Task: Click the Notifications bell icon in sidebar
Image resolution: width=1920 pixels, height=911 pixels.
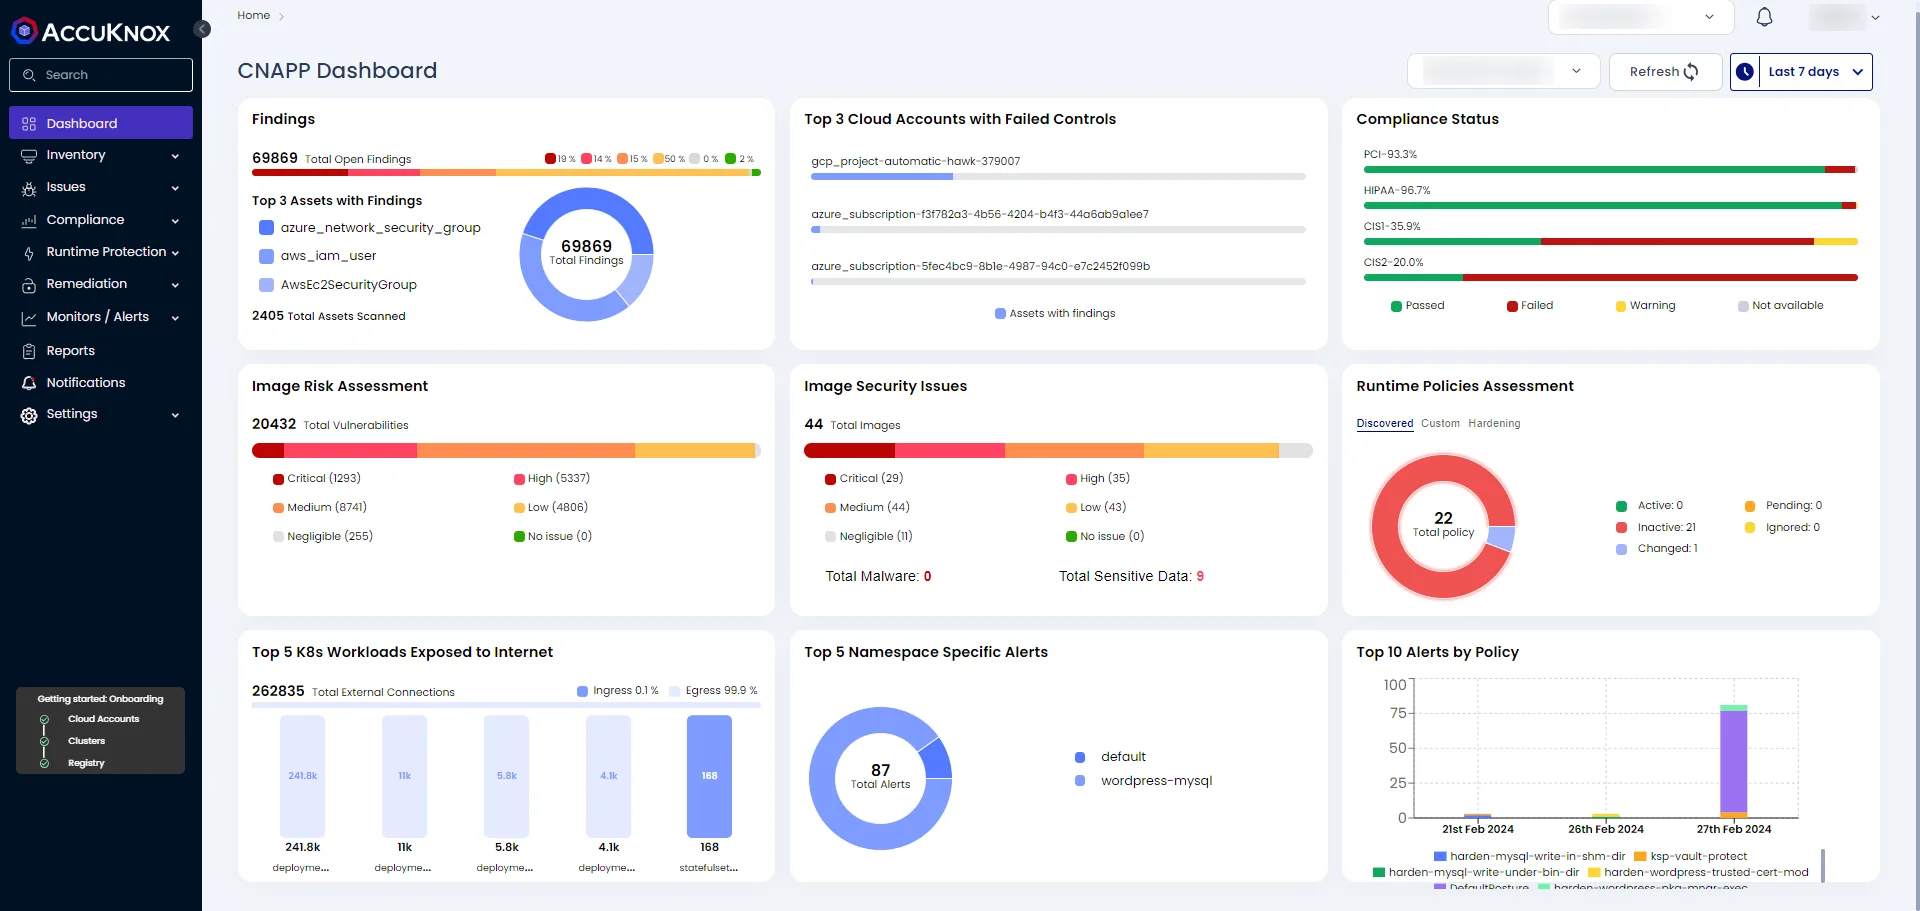Action: (x=29, y=383)
